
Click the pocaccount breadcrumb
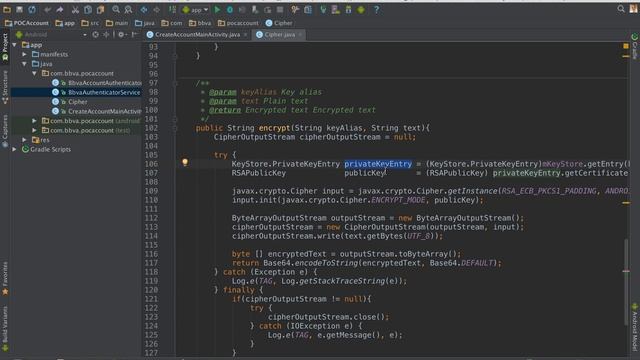[x=238, y=23]
